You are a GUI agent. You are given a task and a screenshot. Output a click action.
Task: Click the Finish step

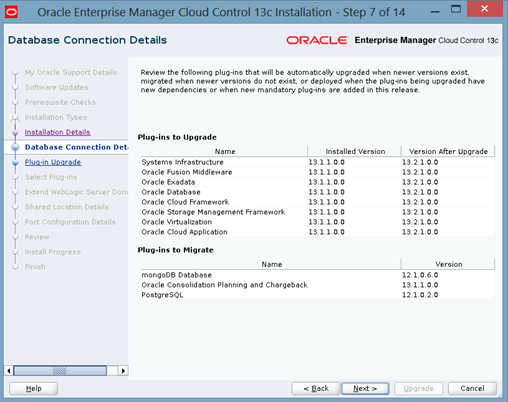pos(35,267)
